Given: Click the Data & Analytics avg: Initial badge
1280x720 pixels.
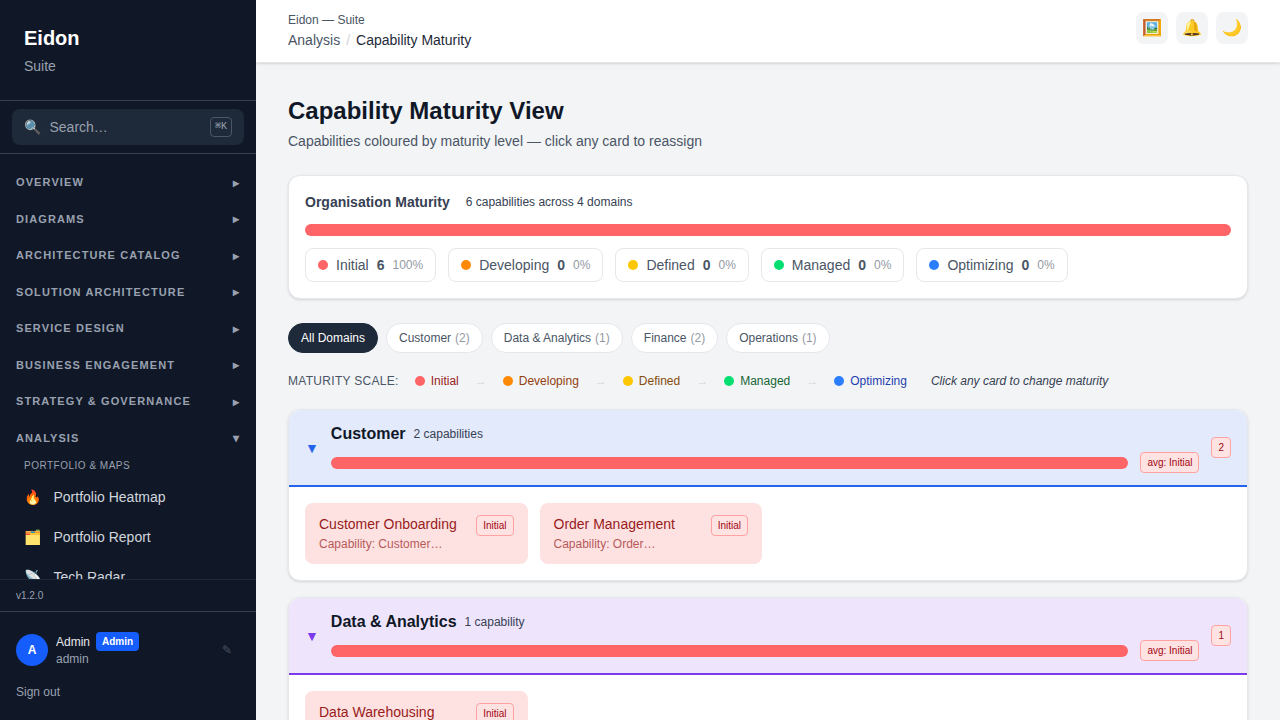Looking at the screenshot, I should [x=1169, y=651].
